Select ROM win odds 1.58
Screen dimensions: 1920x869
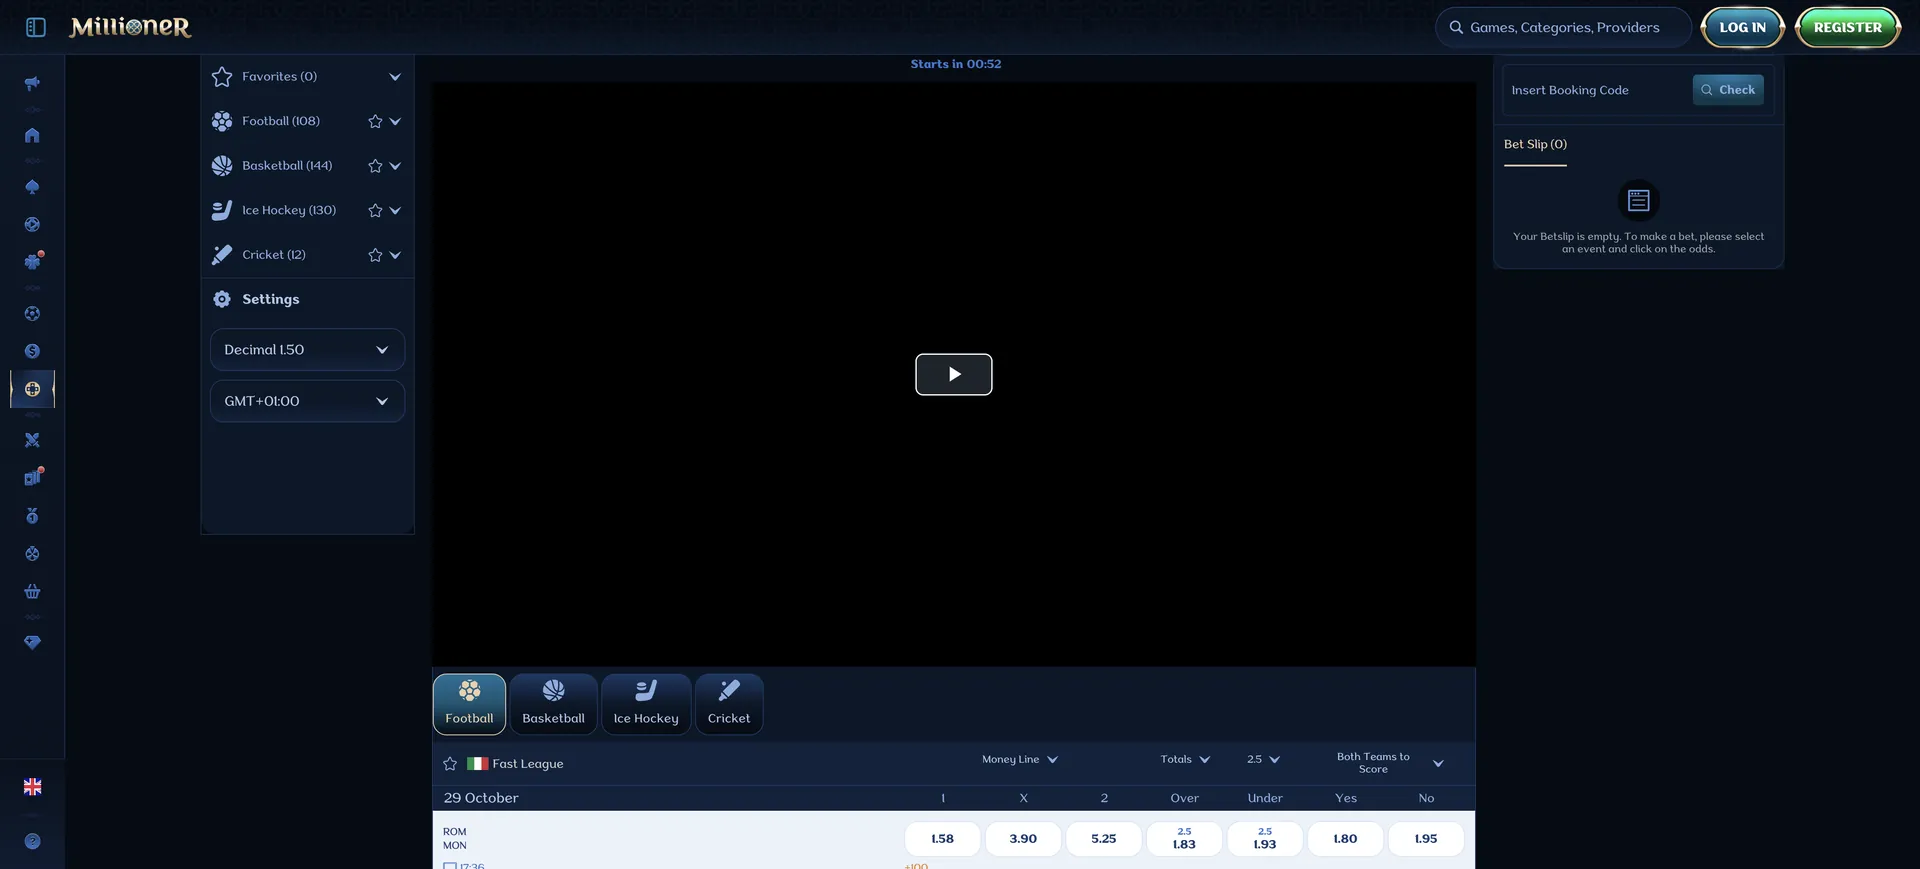942,839
